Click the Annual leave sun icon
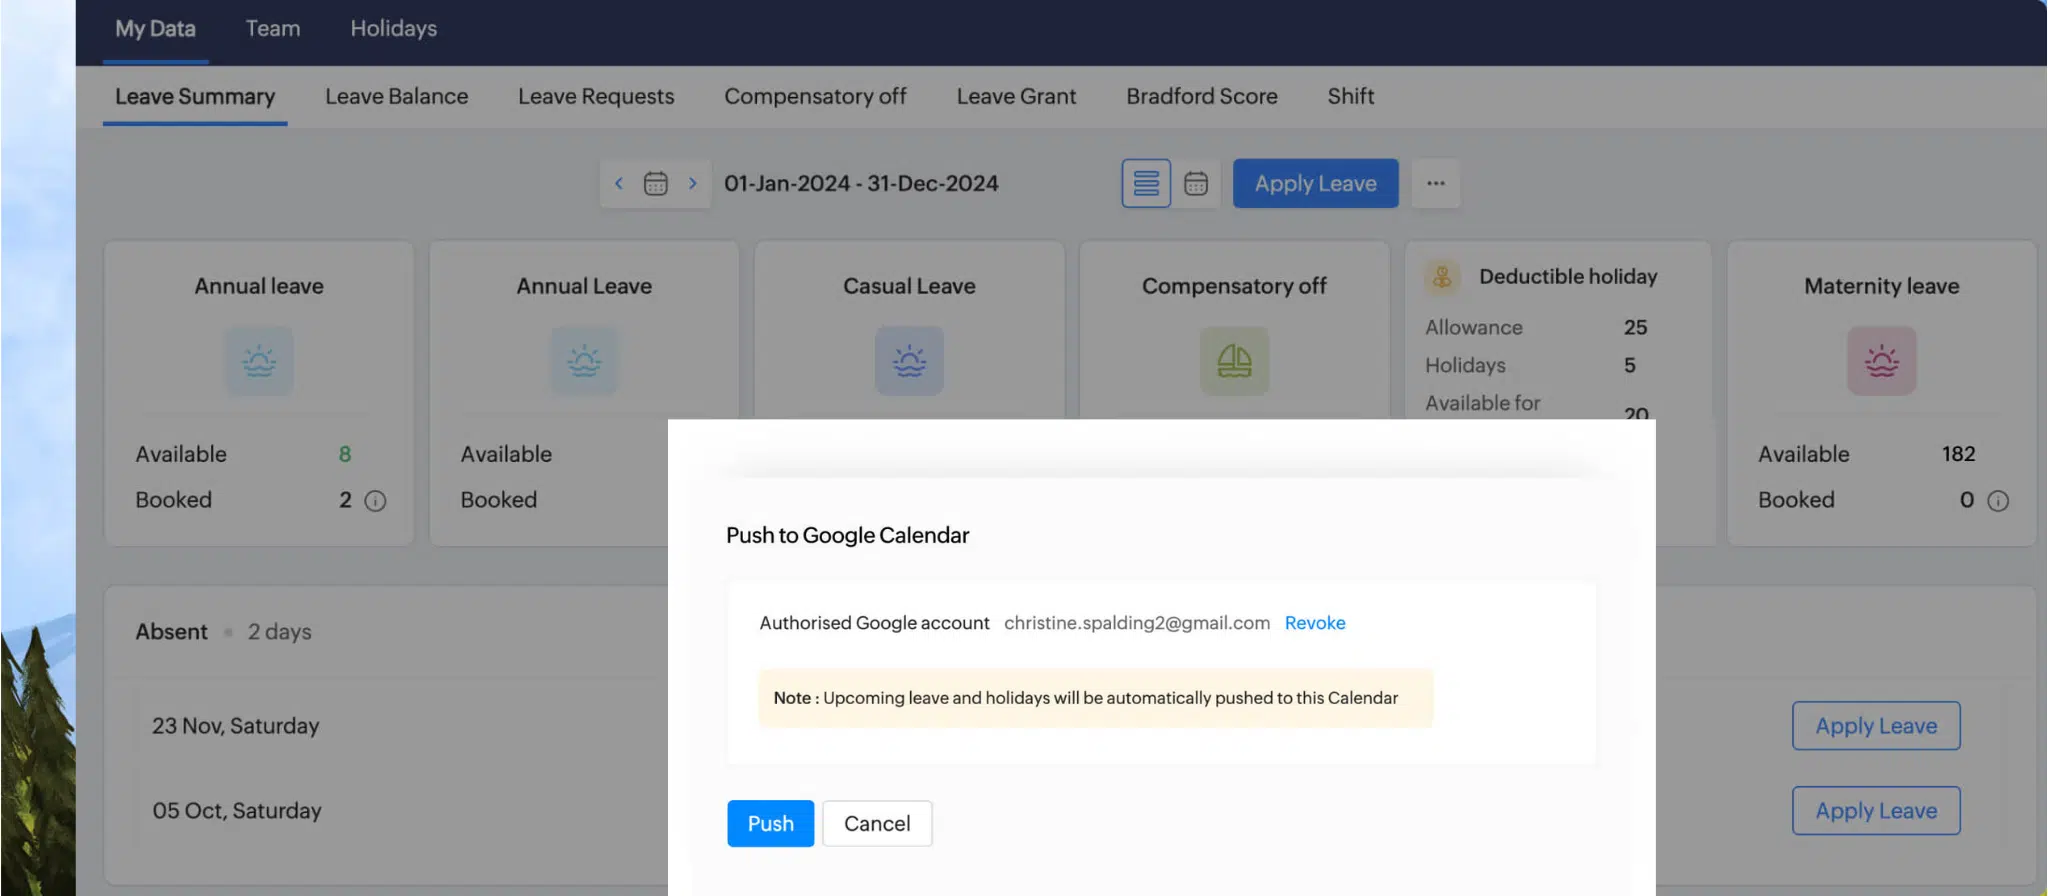2048x896 pixels. tap(258, 361)
